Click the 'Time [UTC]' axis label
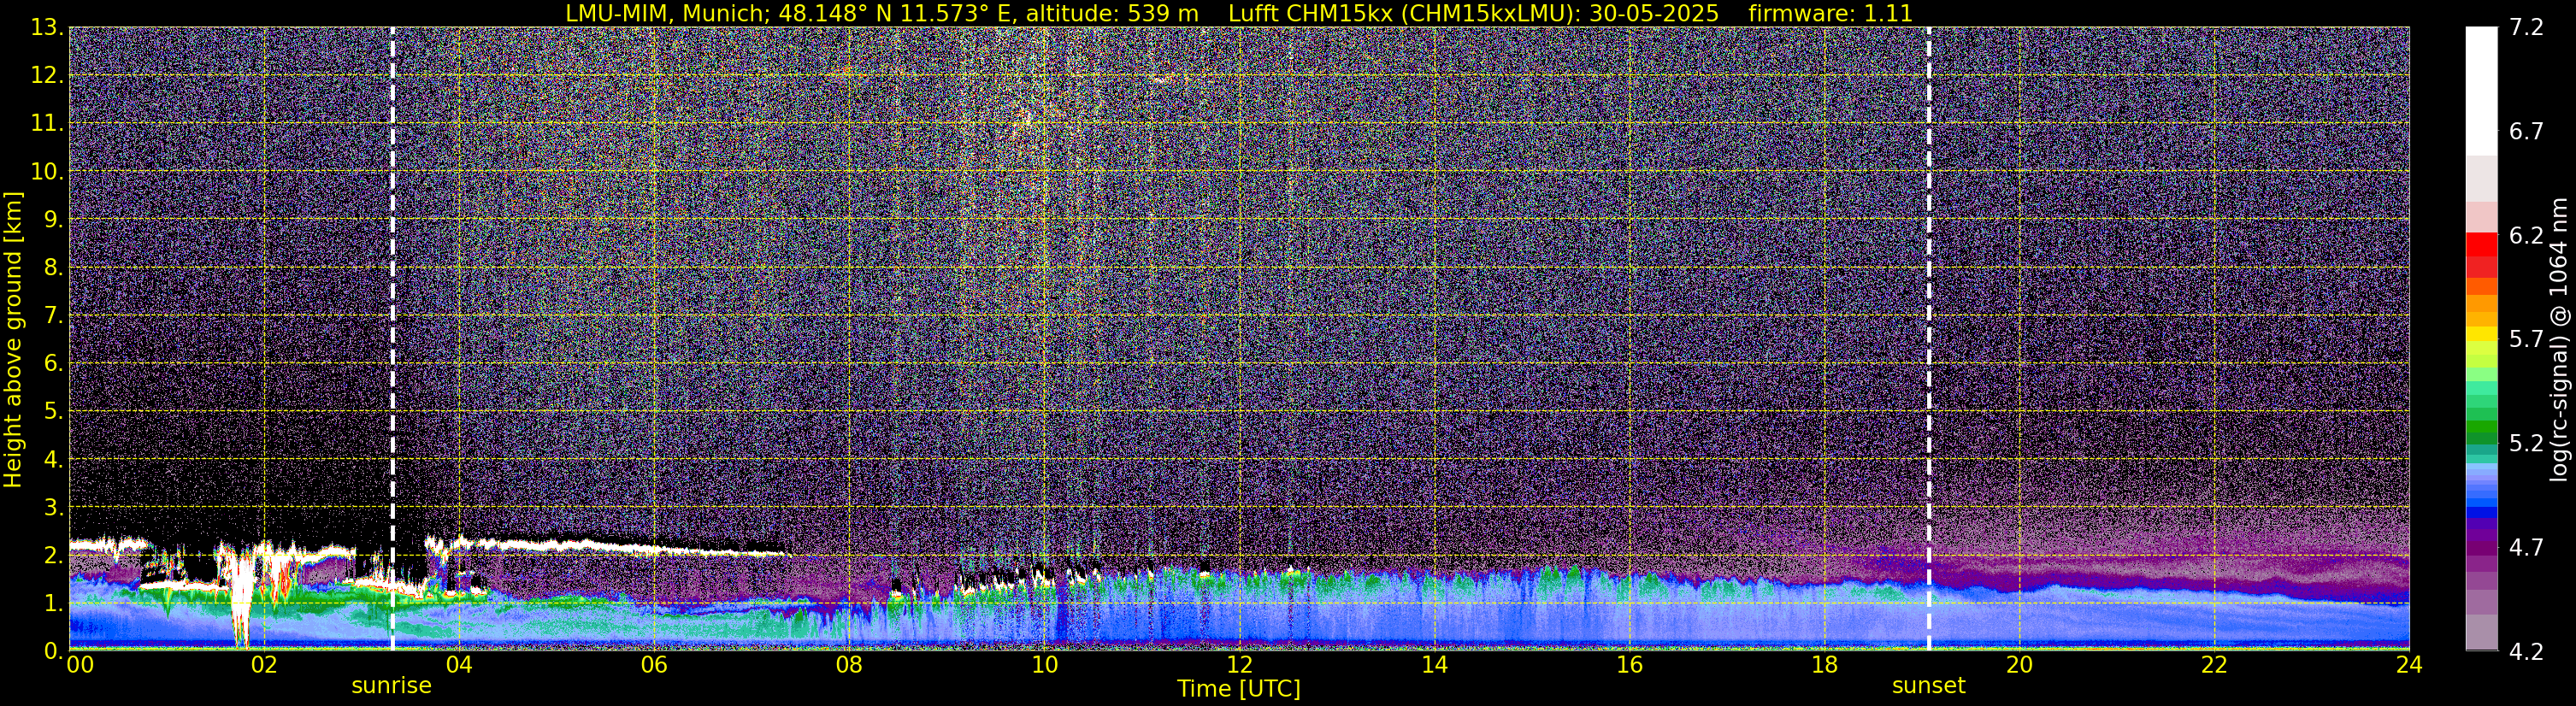Screen dimensions: 2576x706 (x=1239, y=689)
